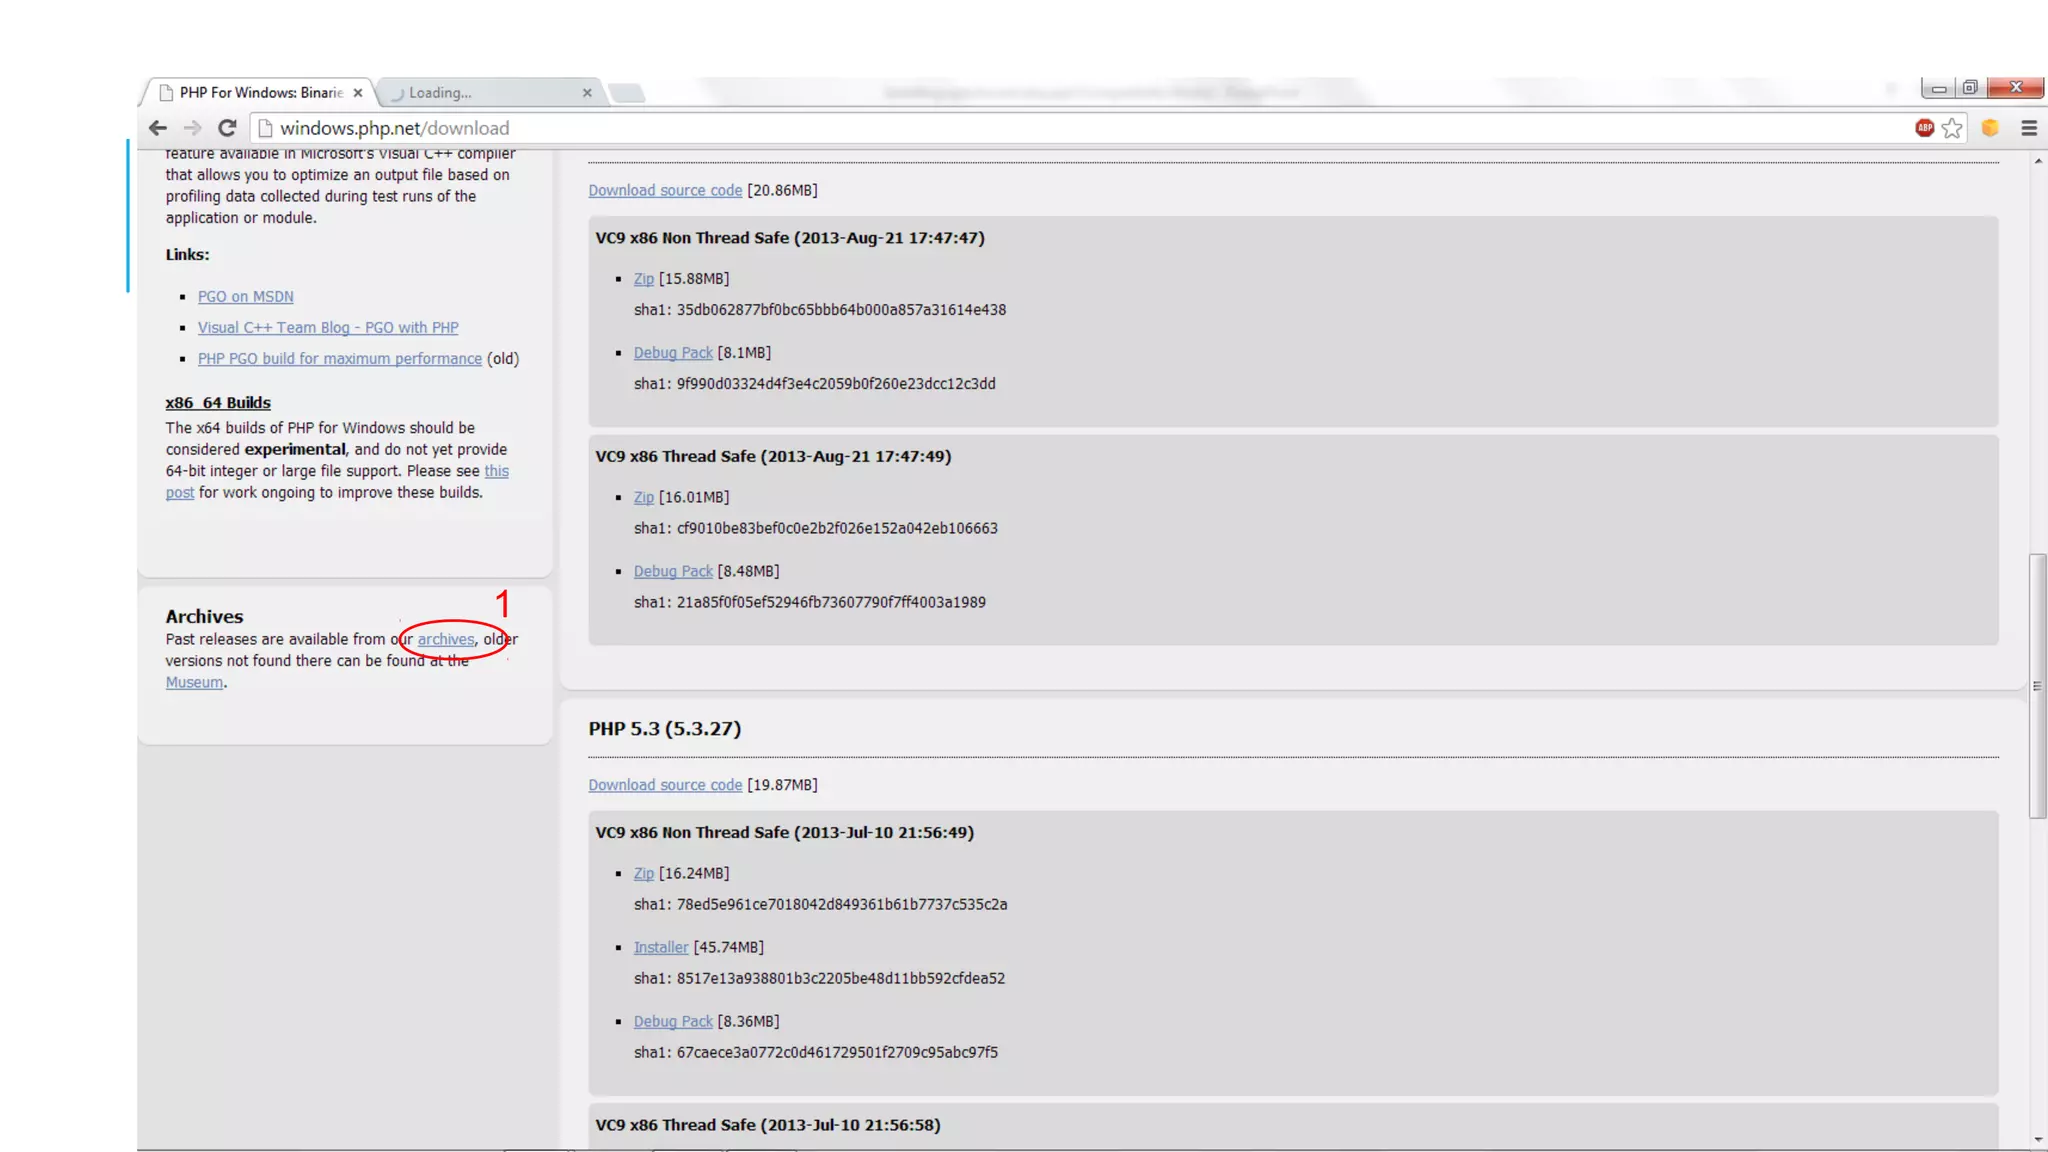Click the orange extension icon

pyautogui.click(x=1990, y=128)
